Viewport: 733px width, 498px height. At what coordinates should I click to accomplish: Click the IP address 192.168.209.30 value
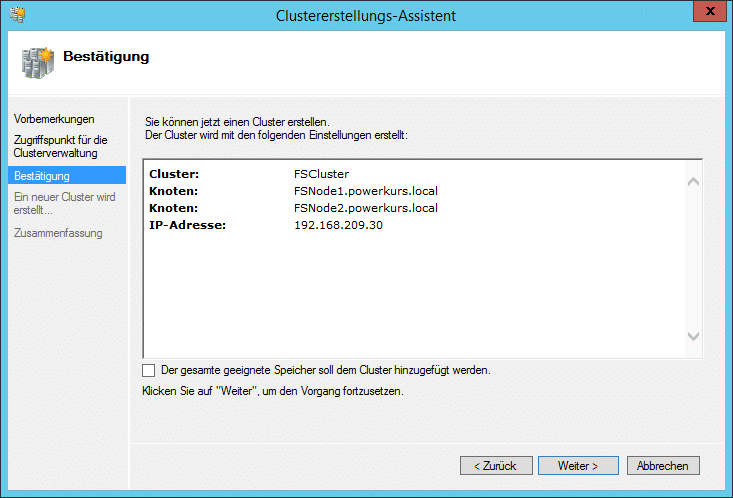coord(338,225)
